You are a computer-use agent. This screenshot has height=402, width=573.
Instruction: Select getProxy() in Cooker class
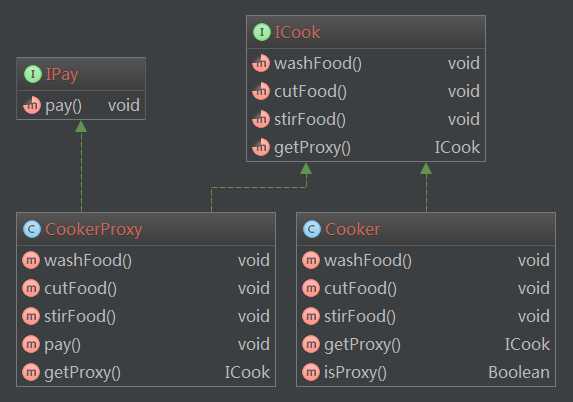point(362,345)
